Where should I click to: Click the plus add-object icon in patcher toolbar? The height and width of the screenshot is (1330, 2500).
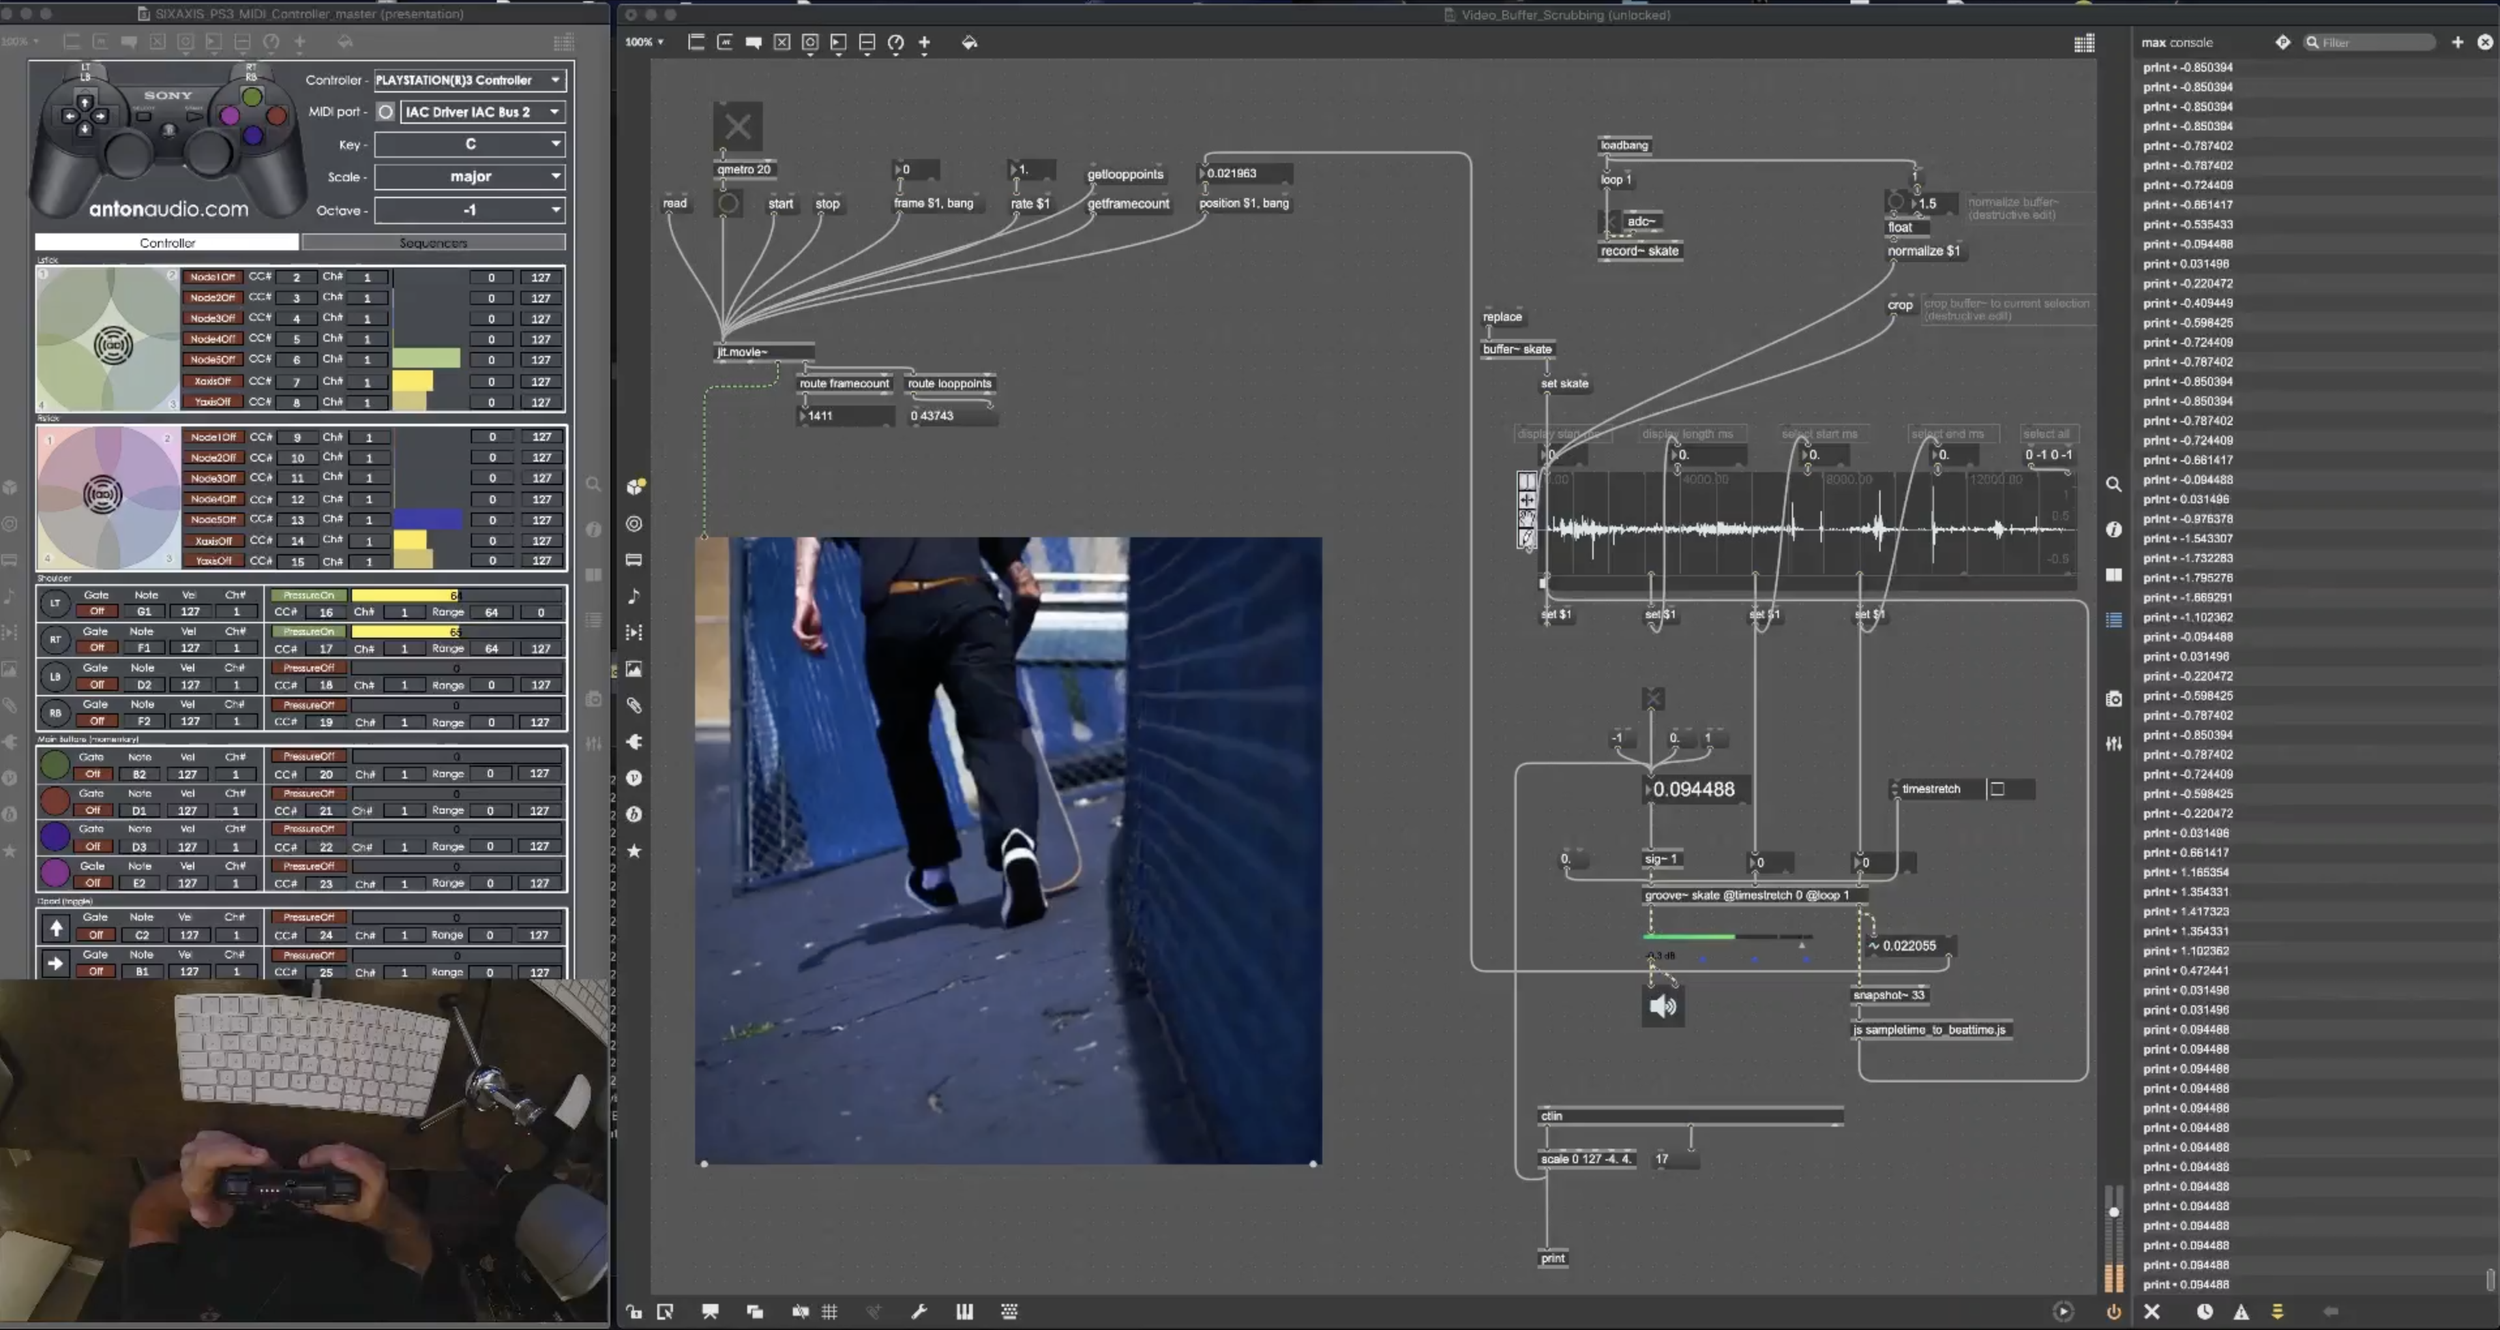(x=924, y=43)
